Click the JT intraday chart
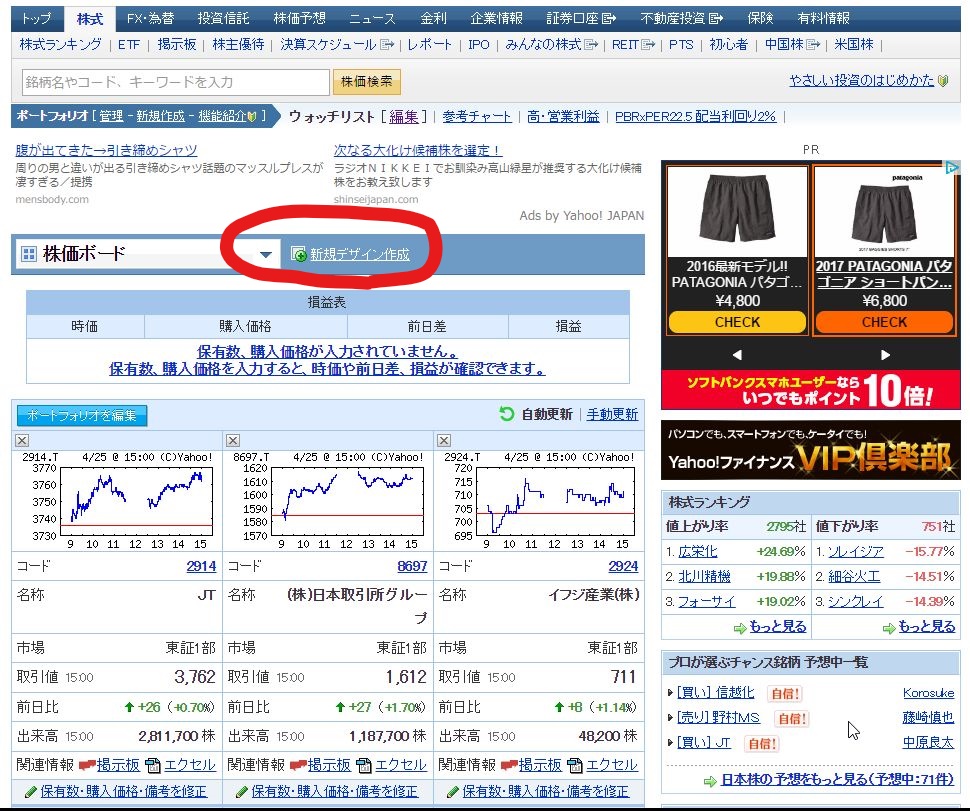 (x=118, y=500)
